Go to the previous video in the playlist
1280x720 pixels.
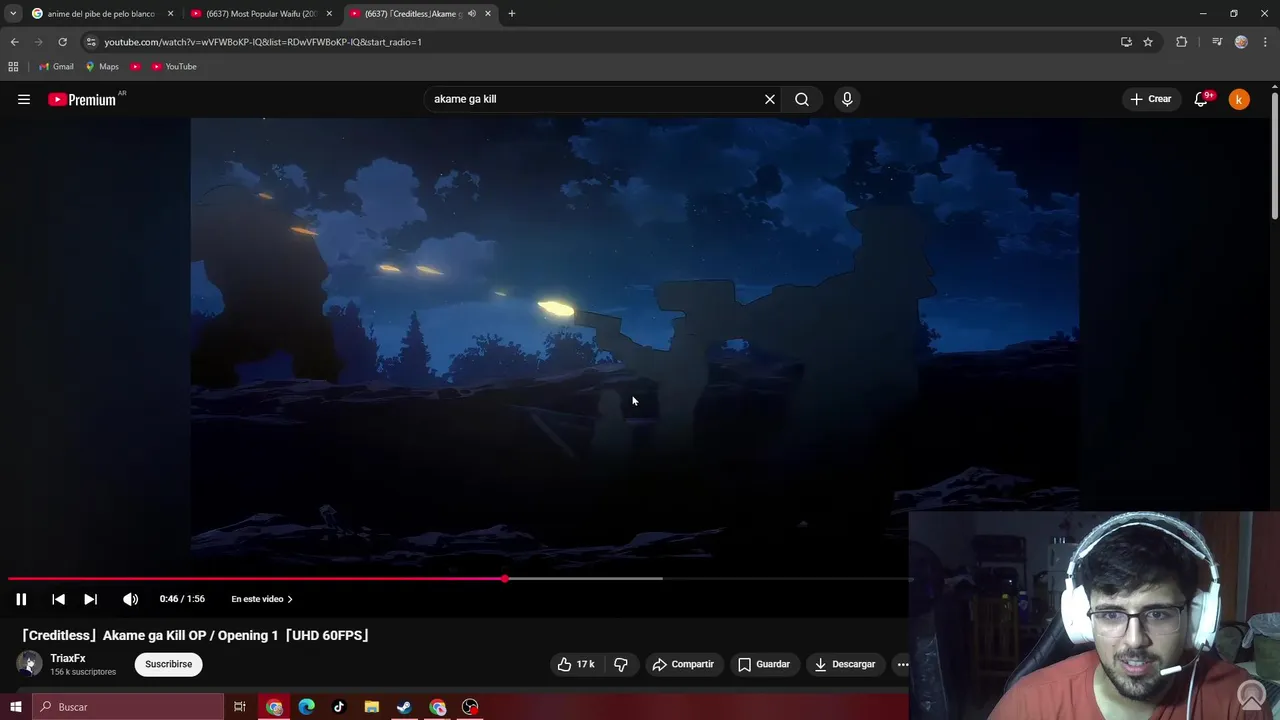58,599
